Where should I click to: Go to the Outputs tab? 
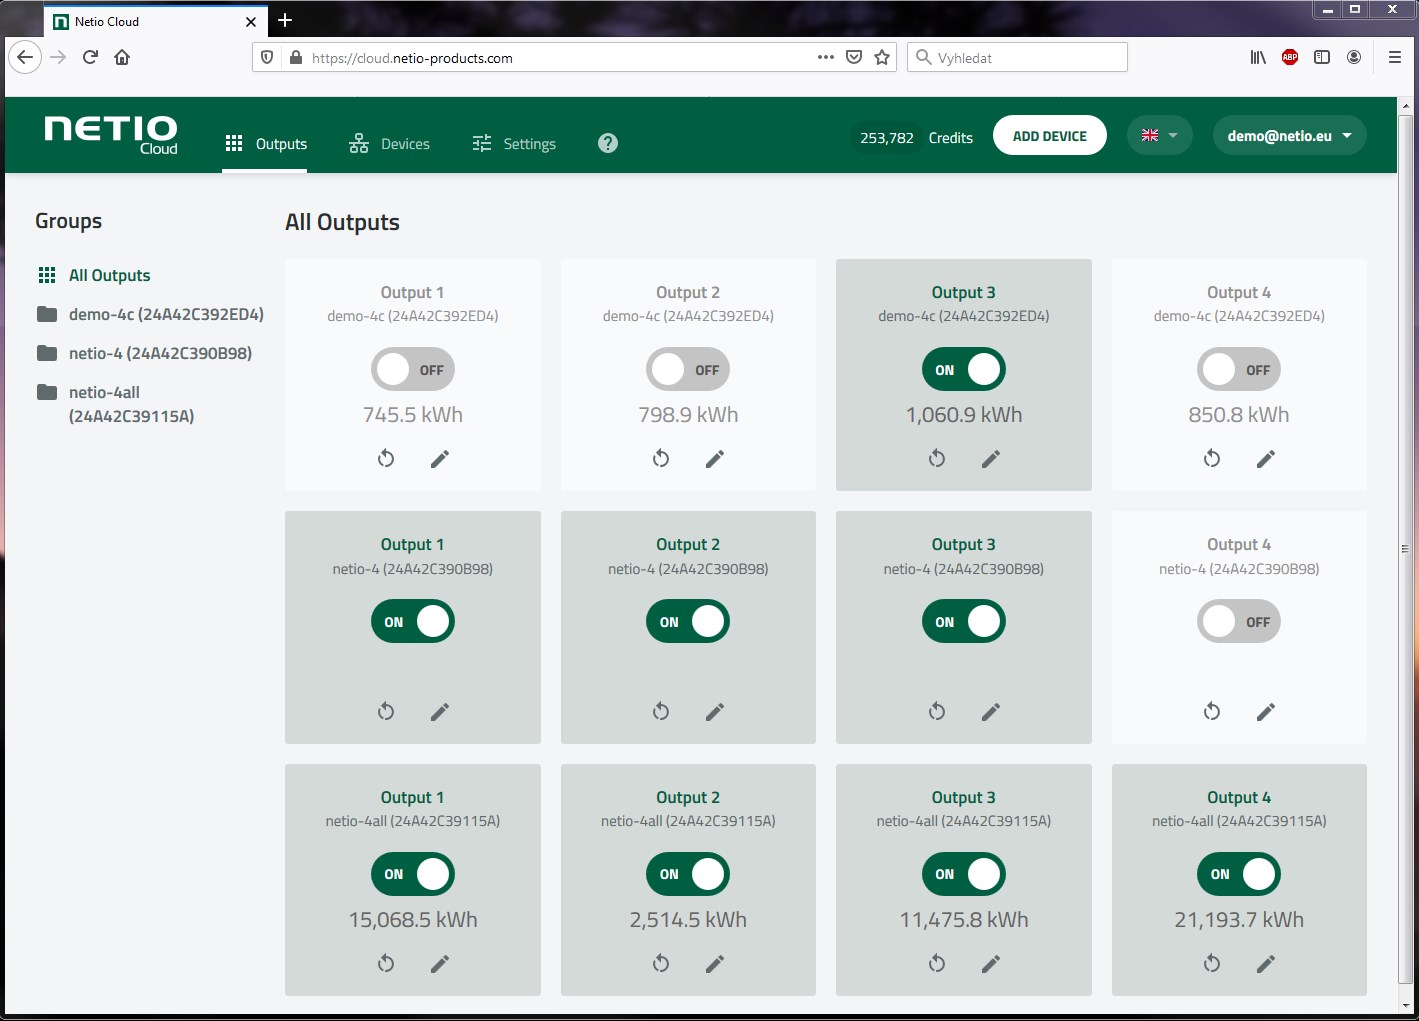tap(266, 144)
